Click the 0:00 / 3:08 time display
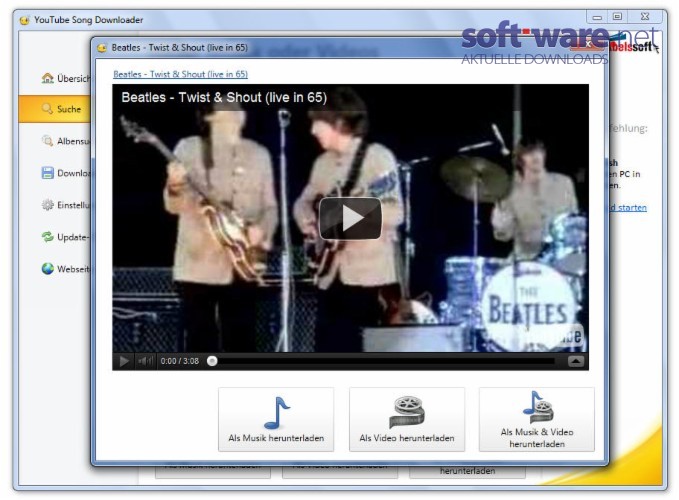679x500 pixels. click(x=180, y=361)
